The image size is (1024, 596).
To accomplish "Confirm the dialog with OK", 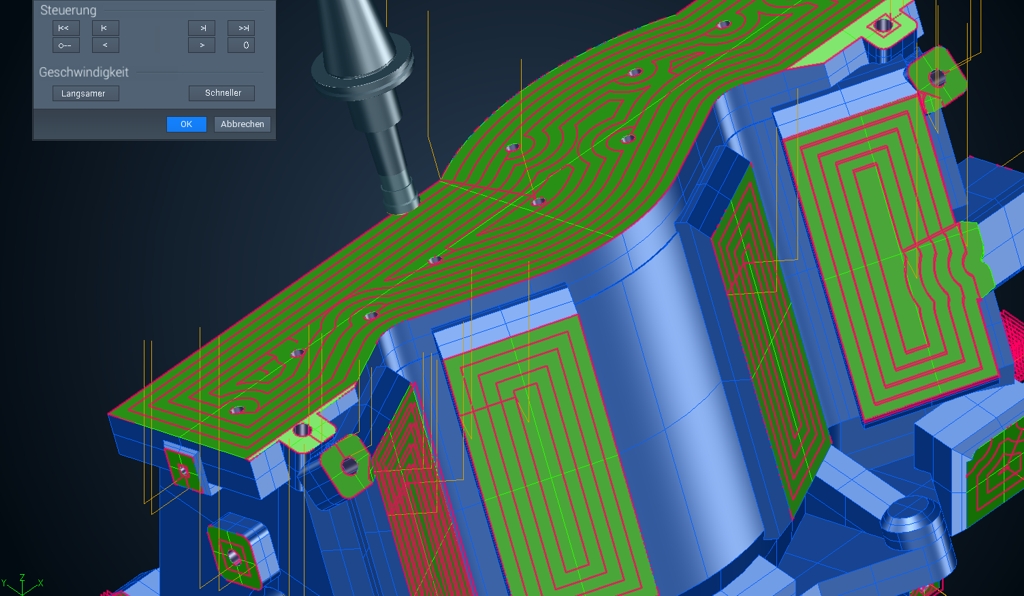I will [186, 124].
